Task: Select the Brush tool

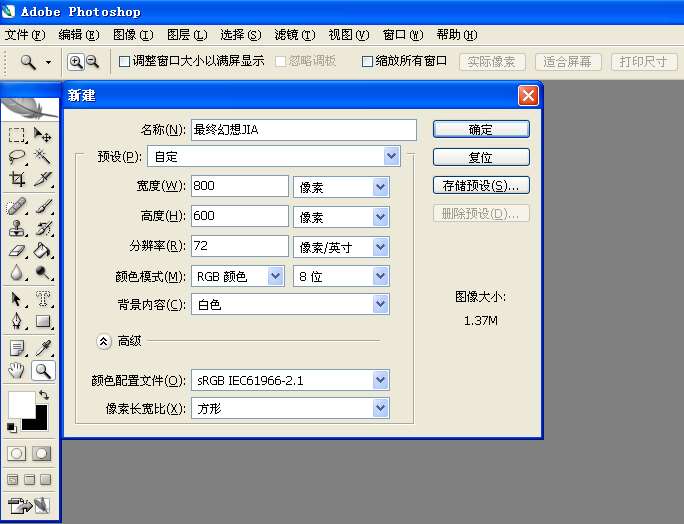Action: [42, 206]
